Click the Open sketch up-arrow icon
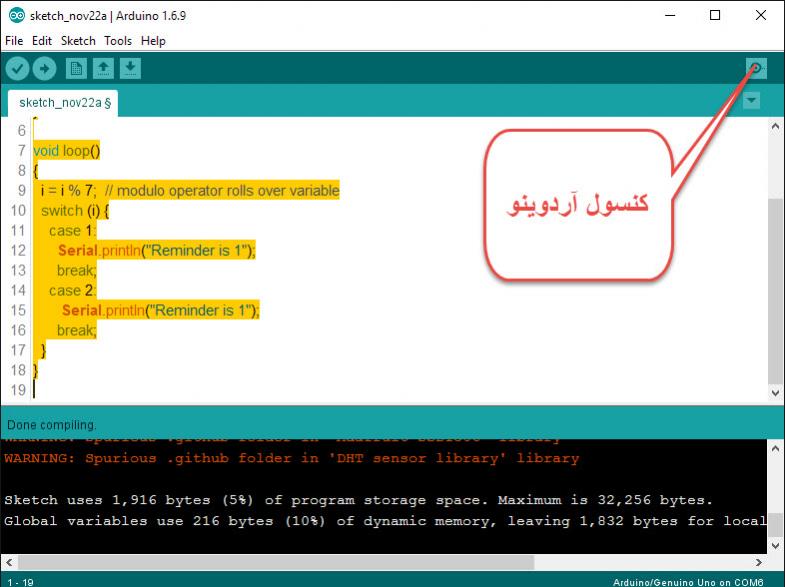 pyautogui.click(x=103, y=68)
